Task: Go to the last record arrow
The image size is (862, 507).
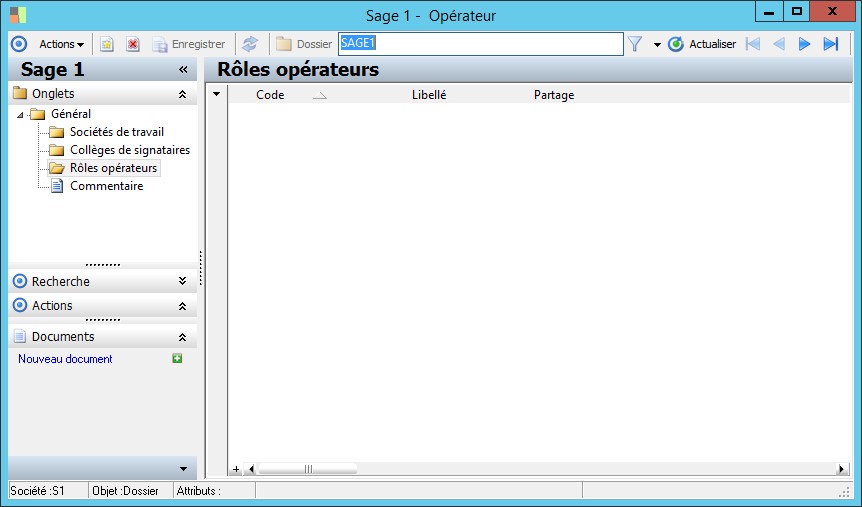Action: [831, 44]
